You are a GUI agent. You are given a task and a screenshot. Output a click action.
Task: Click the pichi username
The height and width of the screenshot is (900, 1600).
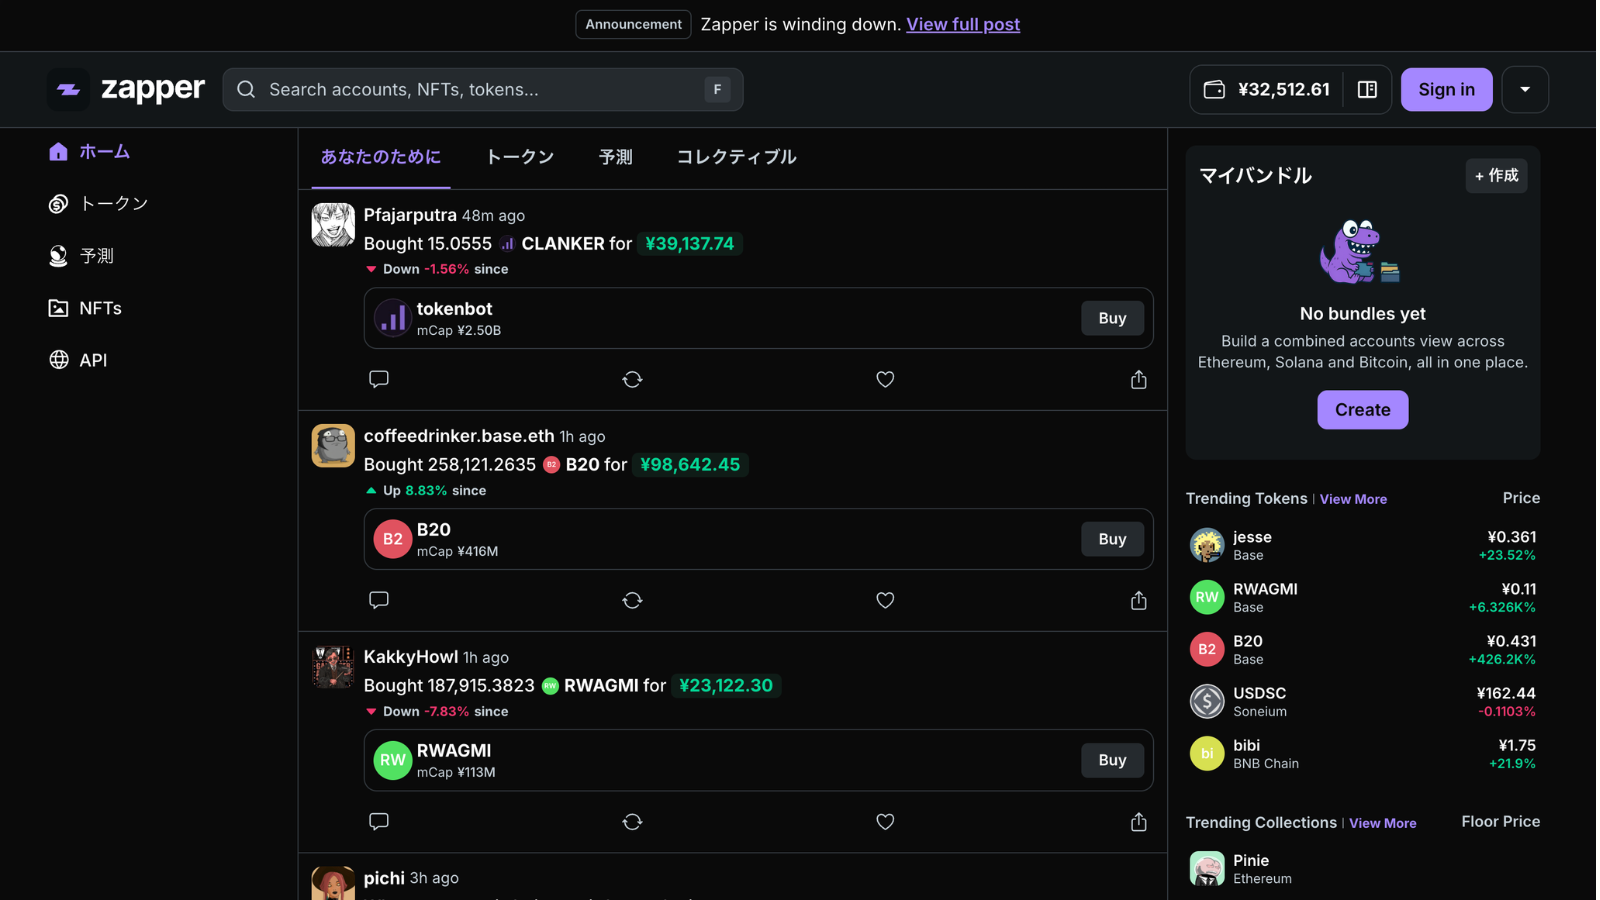pyautogui.click(x=384, y=878)
